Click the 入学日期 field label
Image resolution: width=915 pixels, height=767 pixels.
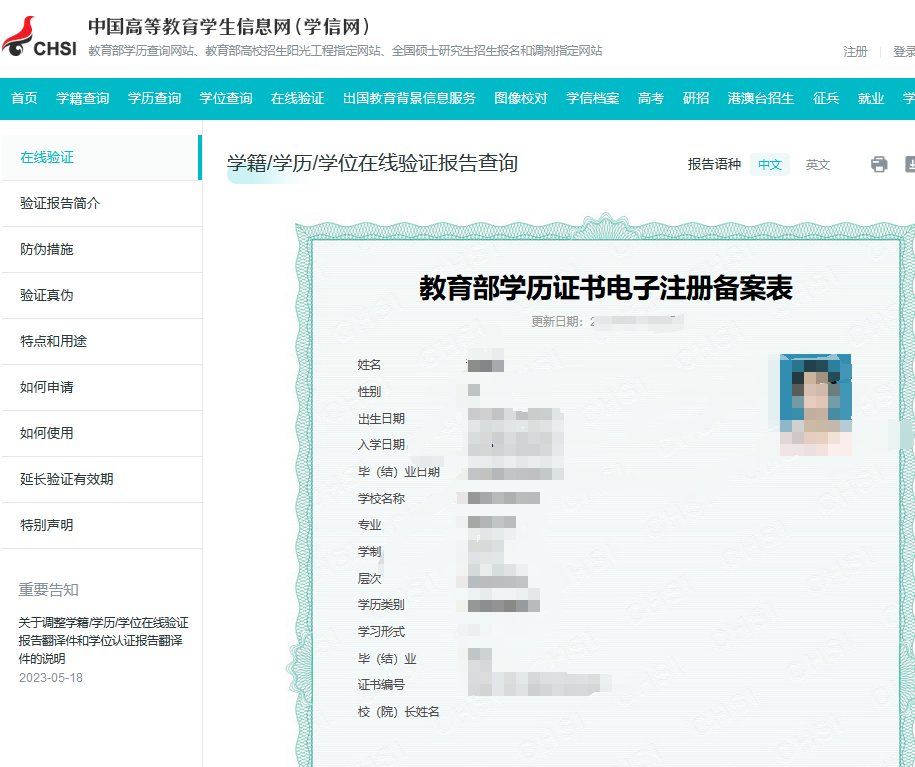[381, 445]
